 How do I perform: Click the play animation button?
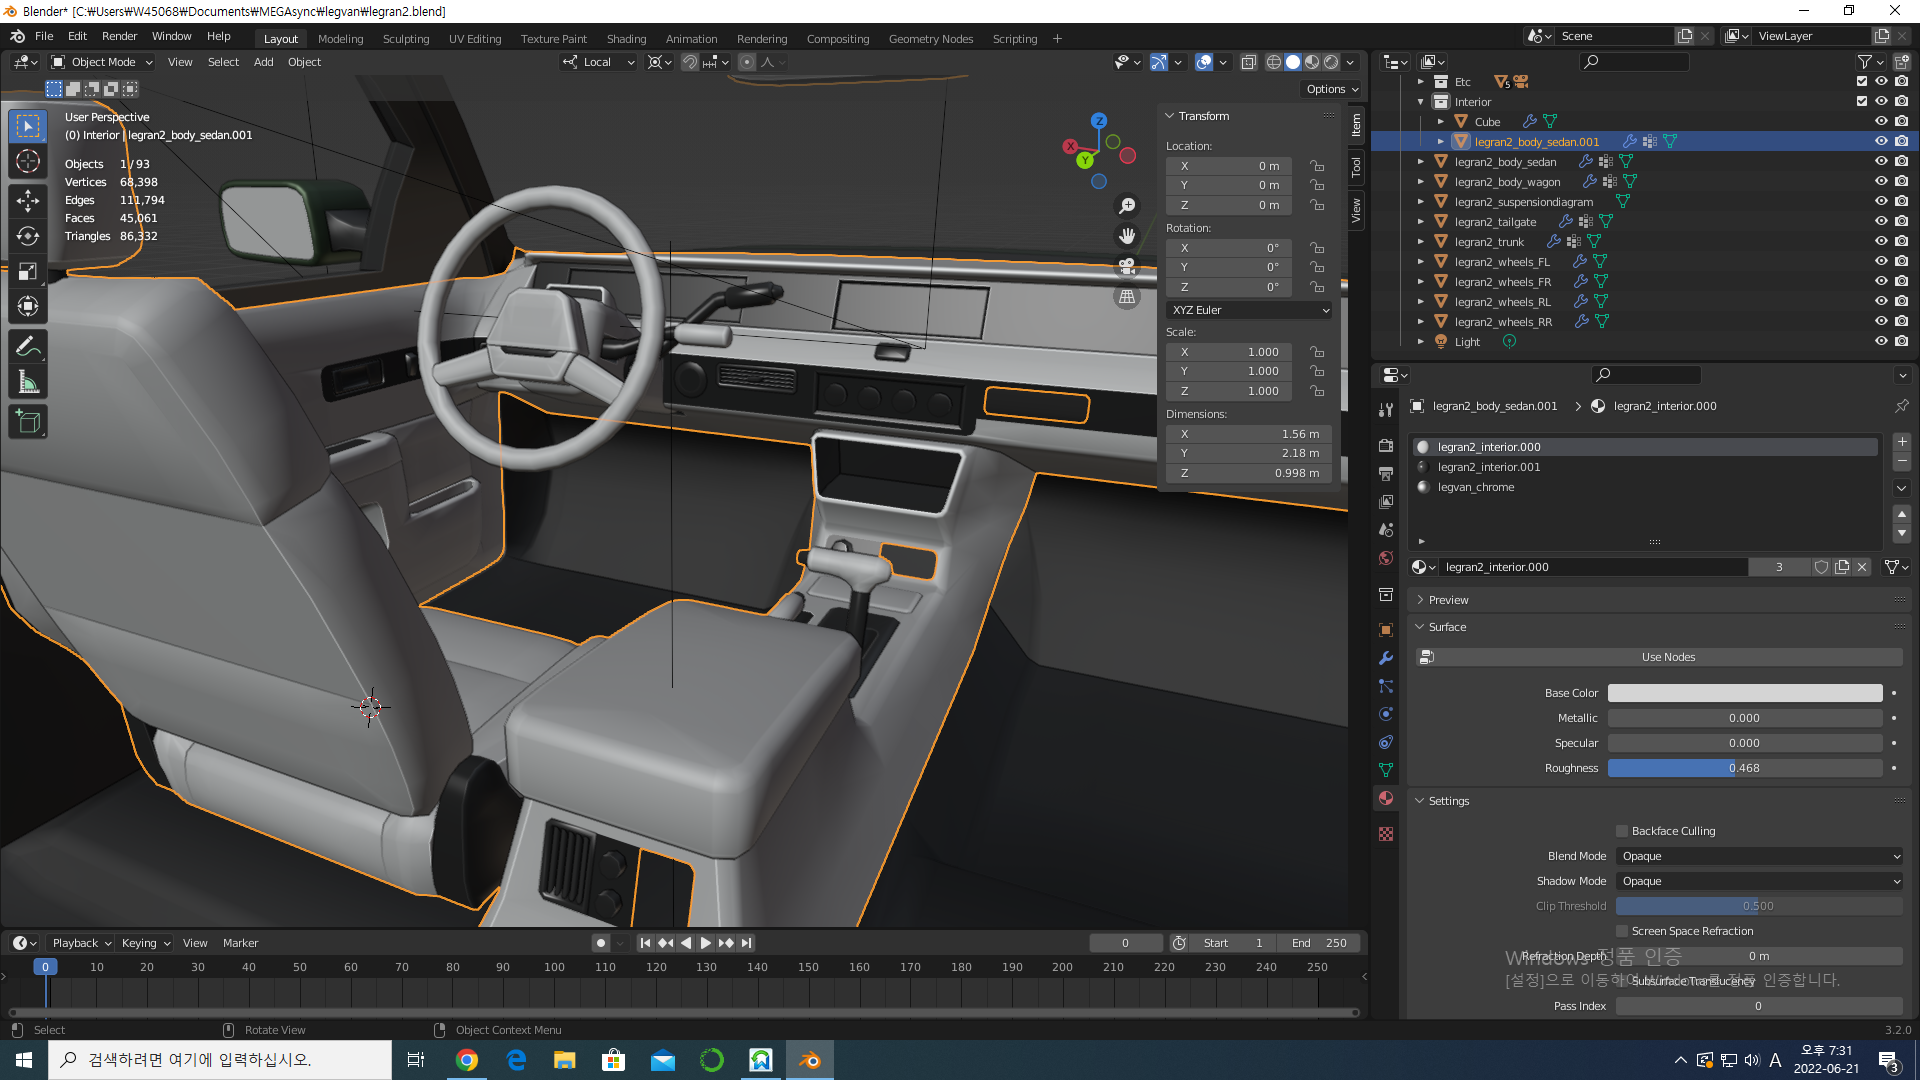tap(706, 943)
